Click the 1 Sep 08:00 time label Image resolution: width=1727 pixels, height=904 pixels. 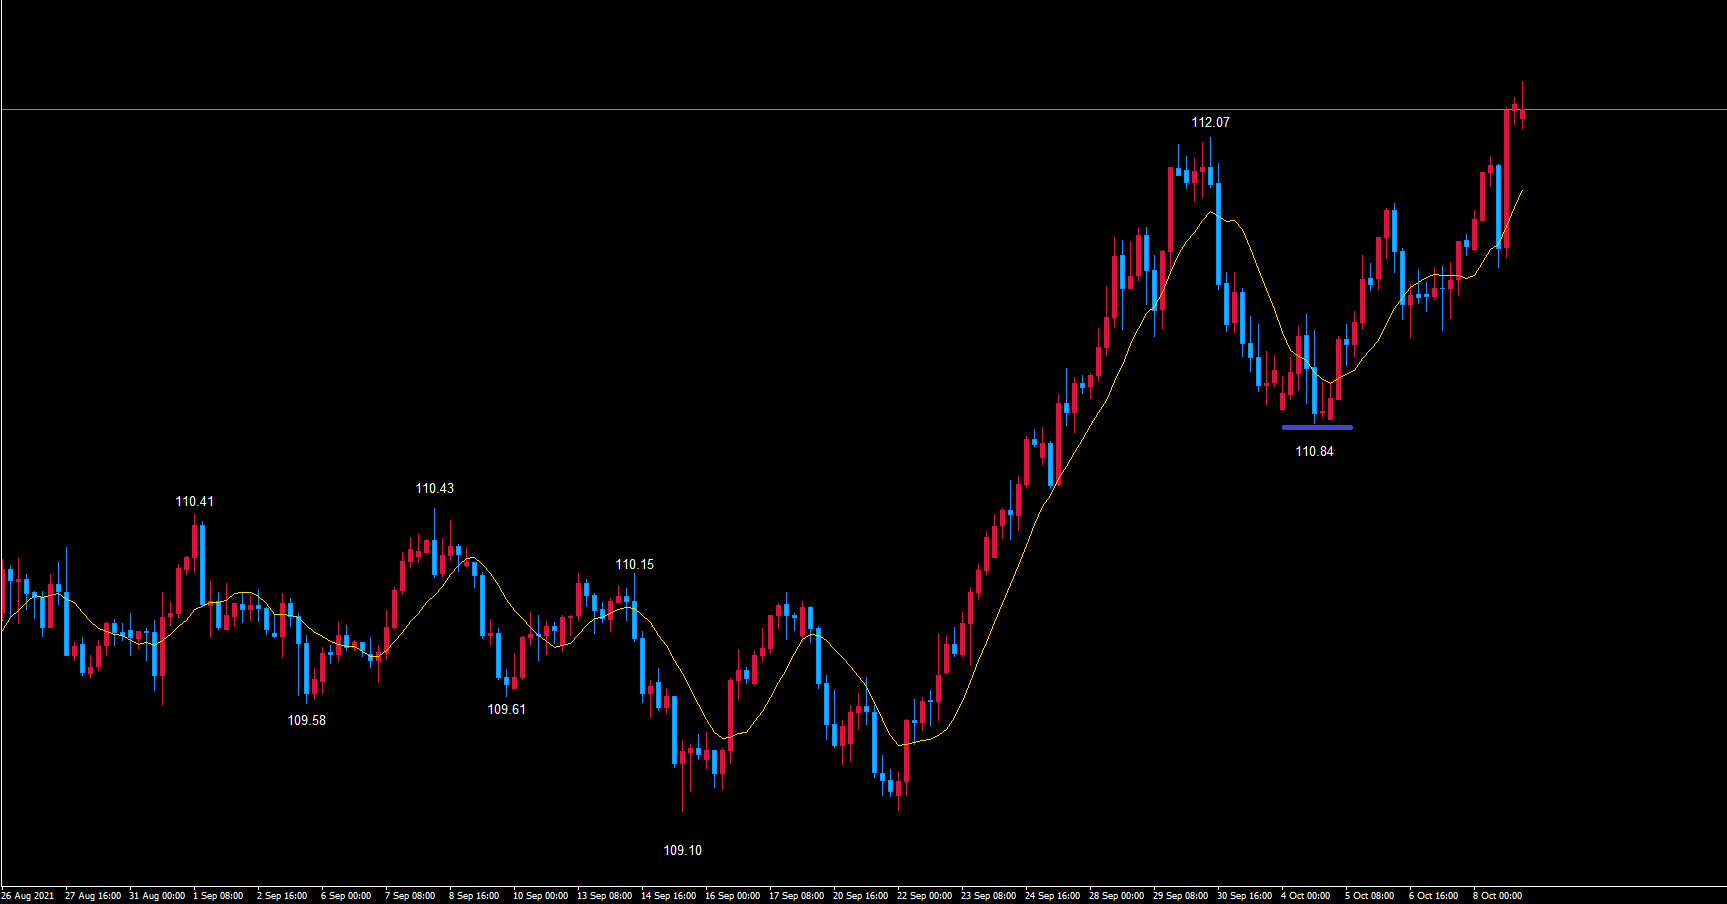218,895
